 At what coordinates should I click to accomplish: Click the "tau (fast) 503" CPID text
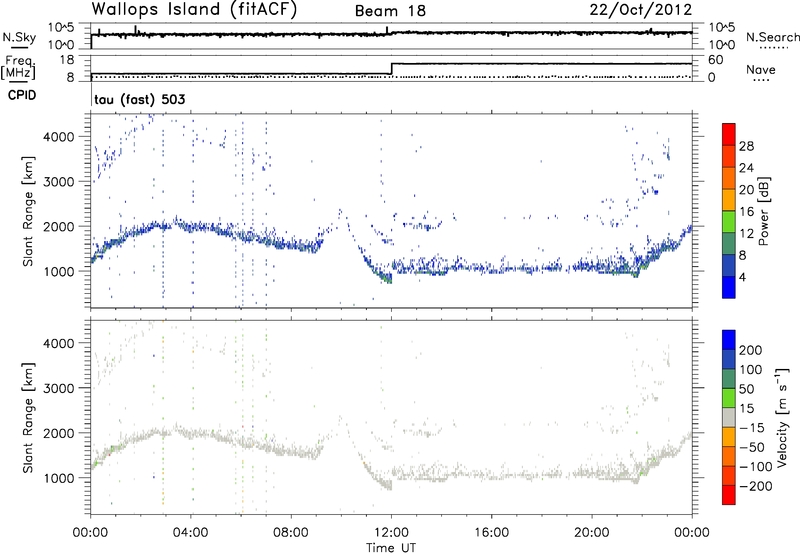[139, 99]
